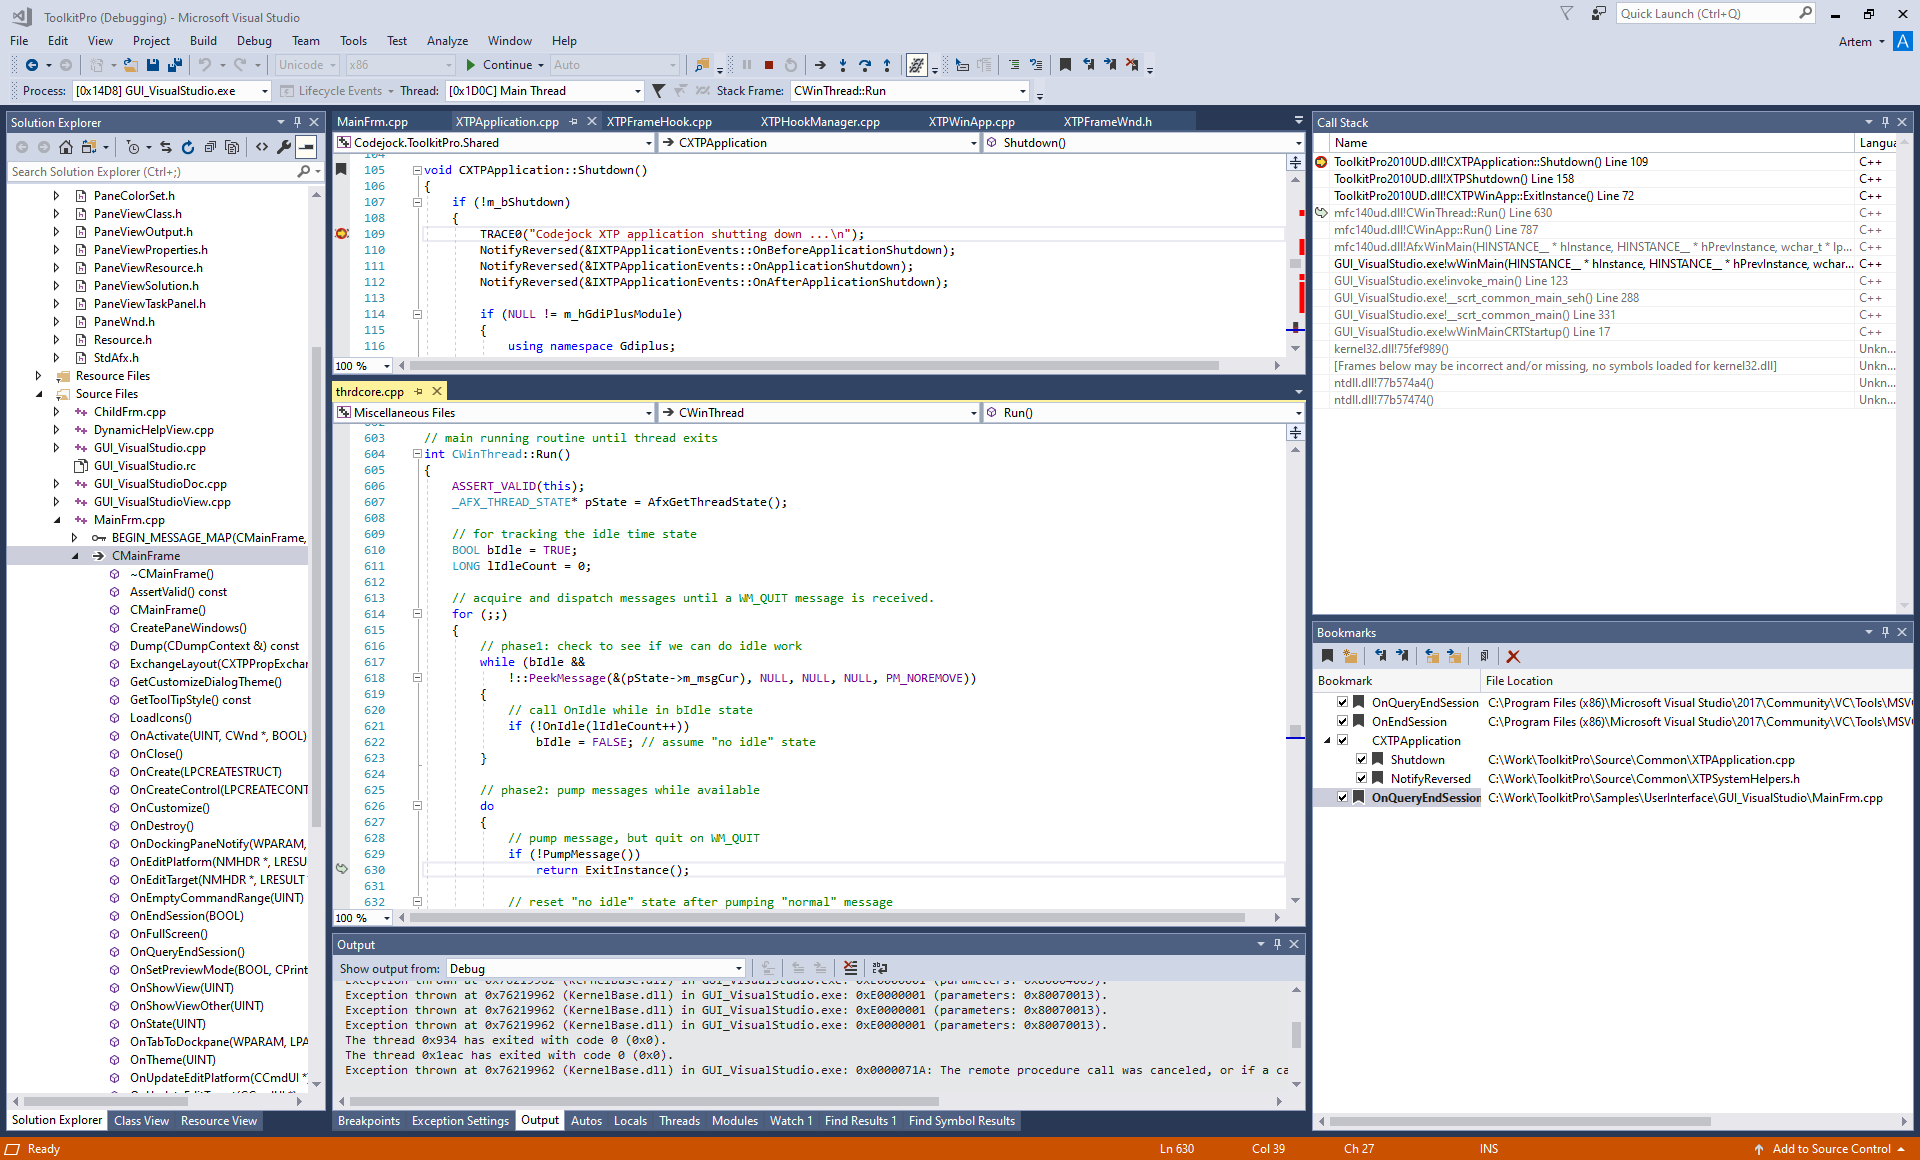Go to next bookmark in Bookmarks panel
Screen dimensions: 1920x1160
[1402, 657]
